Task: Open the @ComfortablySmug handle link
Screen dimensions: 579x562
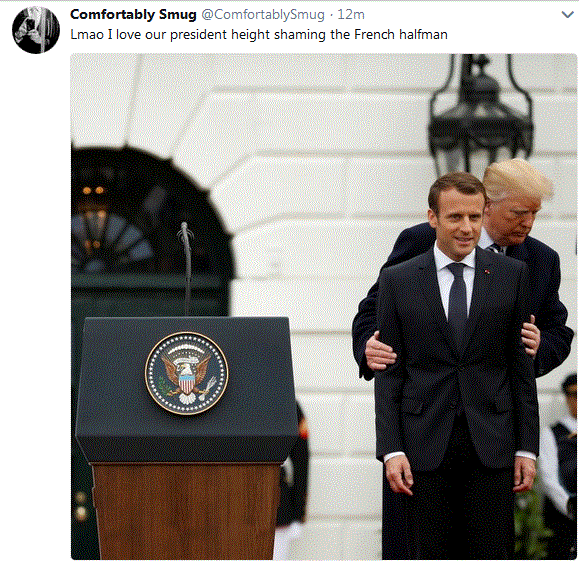Action: (x=263, y=15)
